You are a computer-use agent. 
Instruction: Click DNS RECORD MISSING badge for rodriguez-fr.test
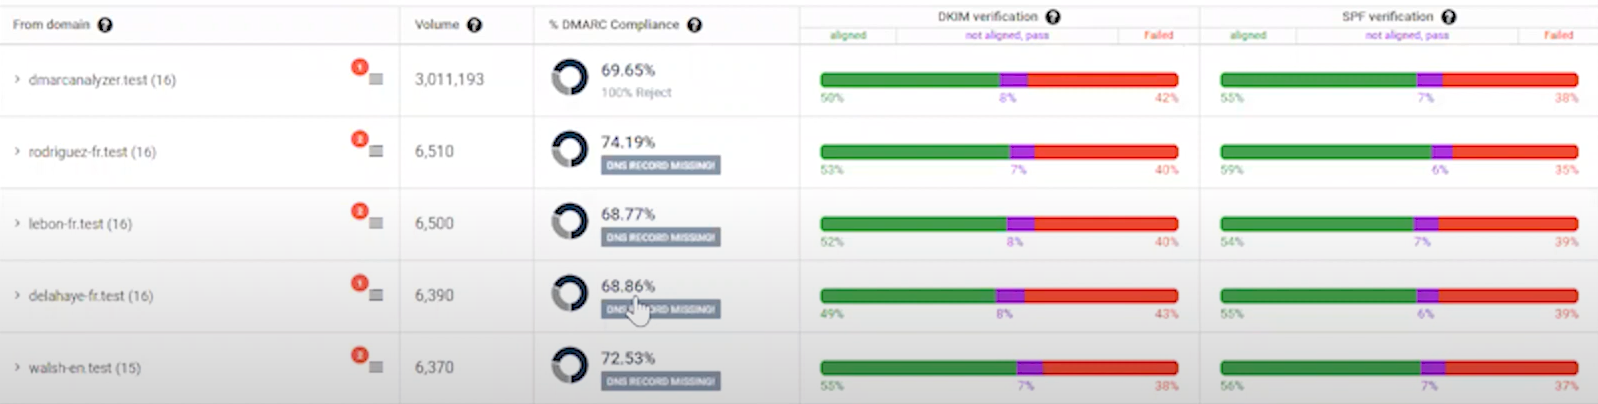[x=660, y=165]
